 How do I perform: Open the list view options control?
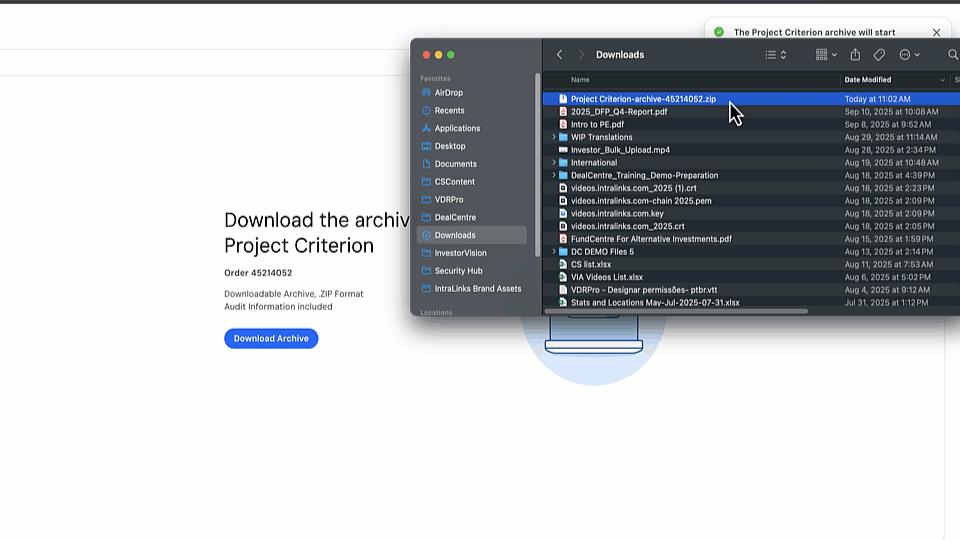[x=776, y=54]
